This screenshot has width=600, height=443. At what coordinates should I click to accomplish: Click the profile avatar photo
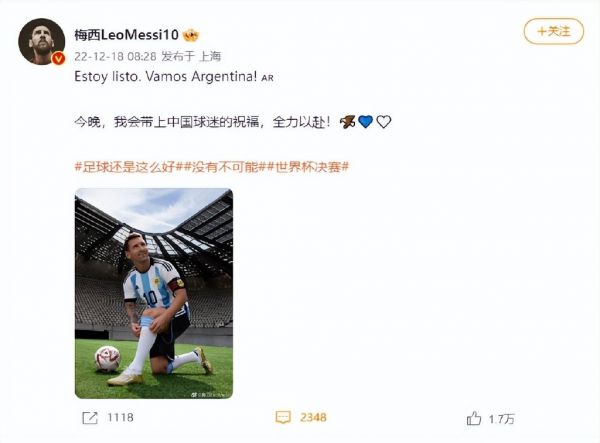pos(42,41)
